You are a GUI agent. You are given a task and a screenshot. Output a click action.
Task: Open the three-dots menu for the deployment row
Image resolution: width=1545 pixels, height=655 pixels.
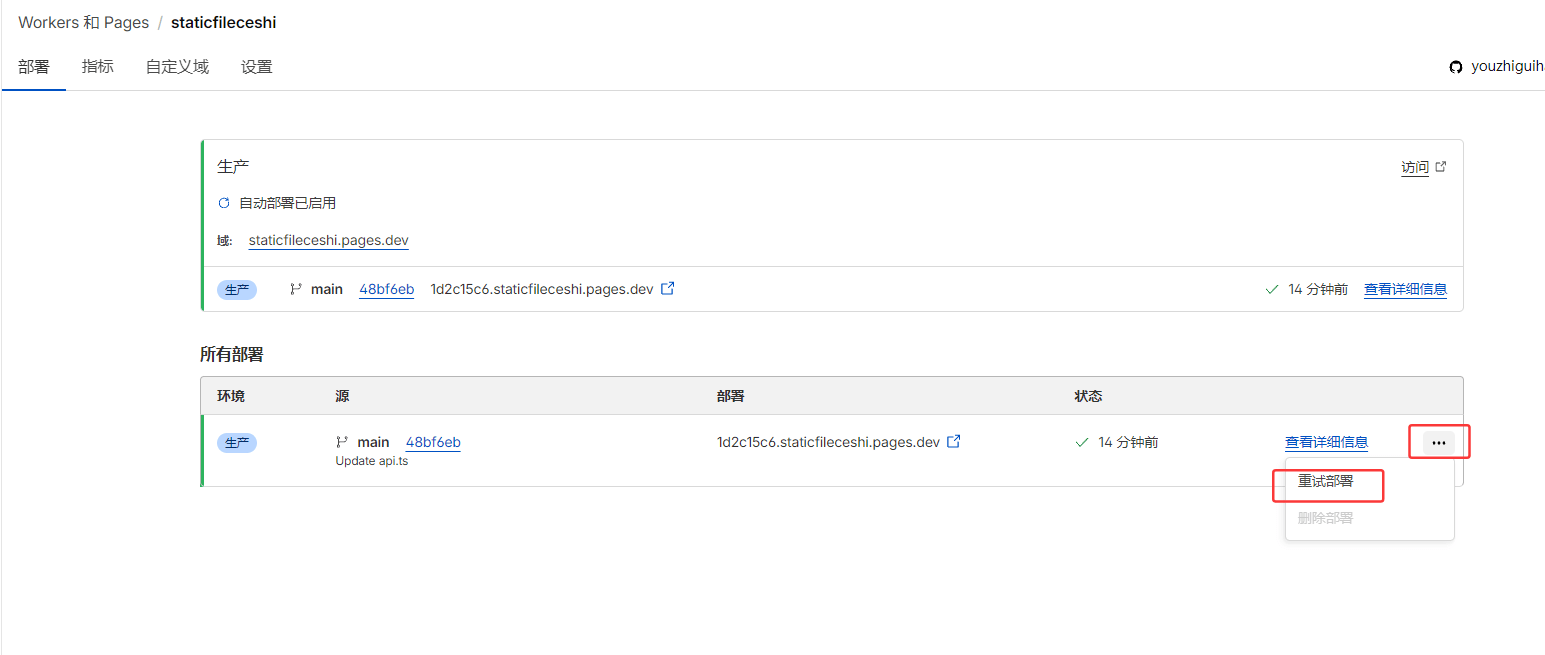[1439, 442]
